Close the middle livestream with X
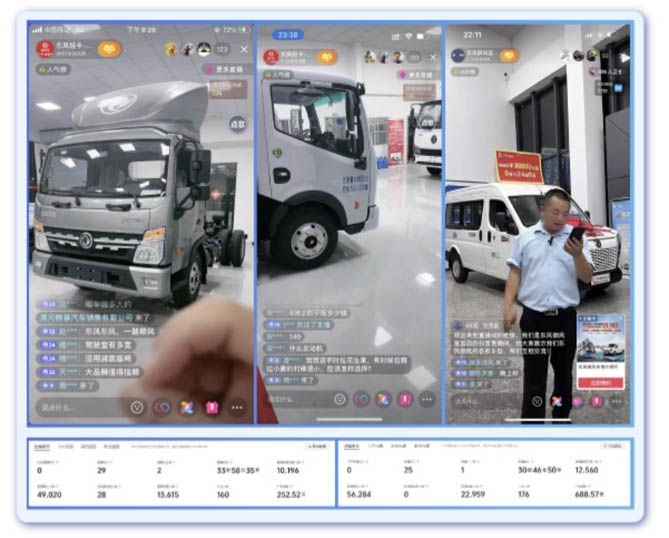The width and height of the screenshot is (669, 538). pyautogui.click(x=432, y=58)
